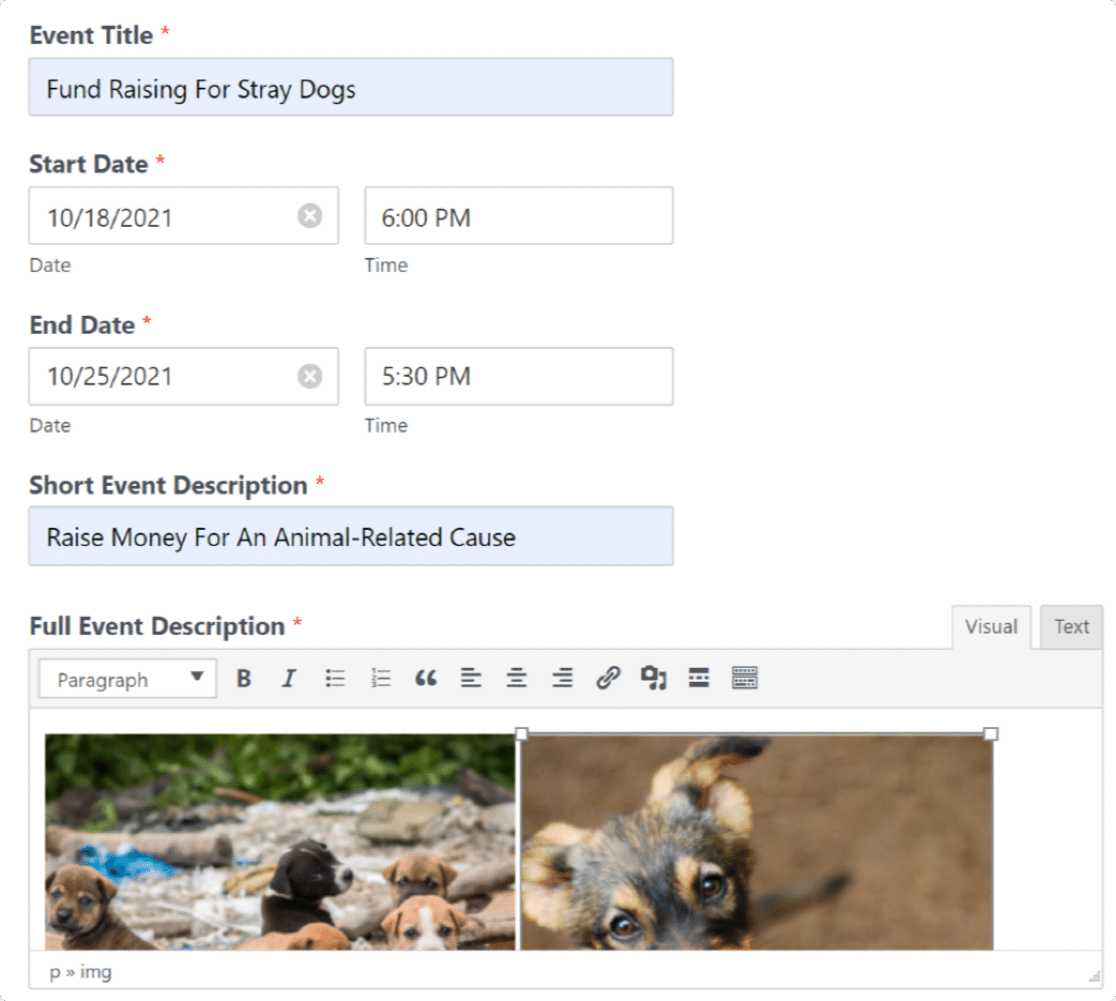Viewport: 1116px width, 1001px height.
Task: Click the editor resize grip corner
Action: [1095, 978]
